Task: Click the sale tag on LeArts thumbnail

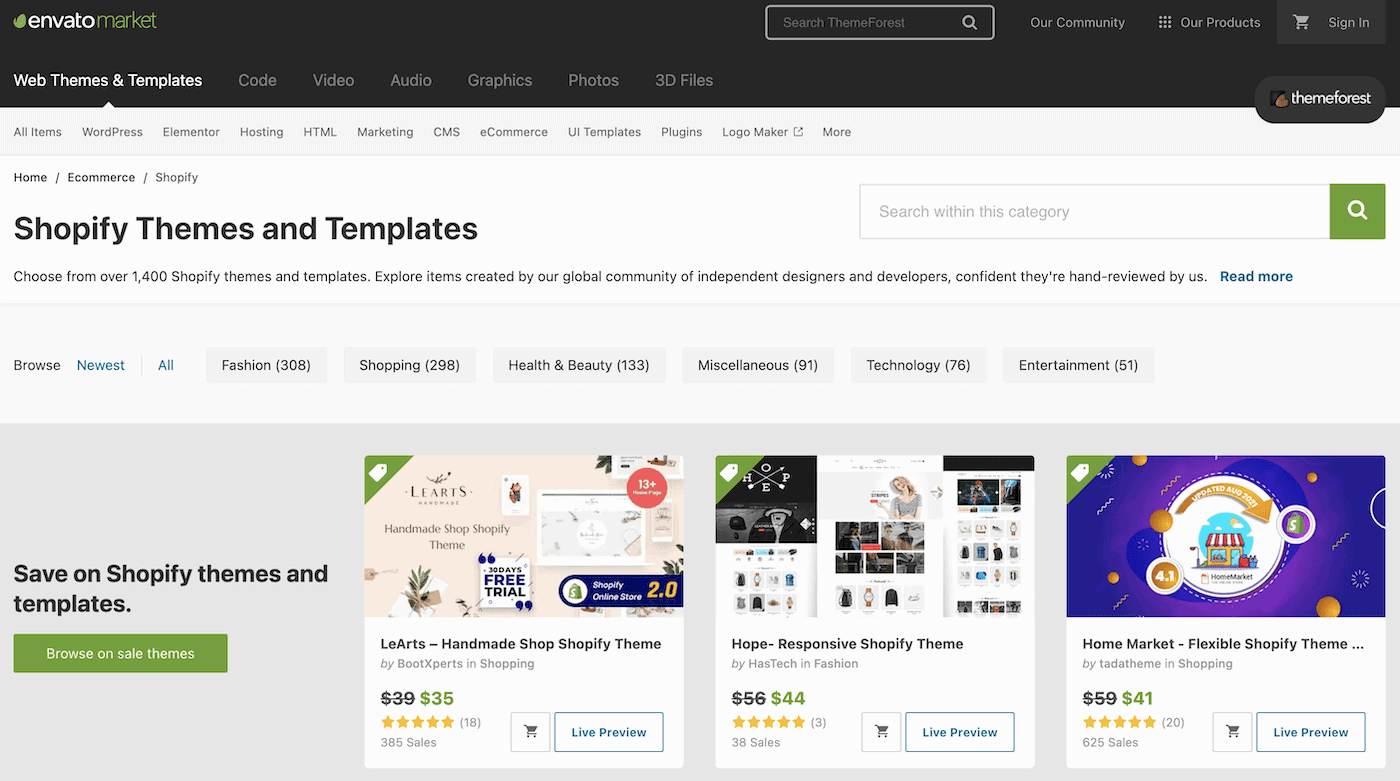Action: click(x=379, y=471)
